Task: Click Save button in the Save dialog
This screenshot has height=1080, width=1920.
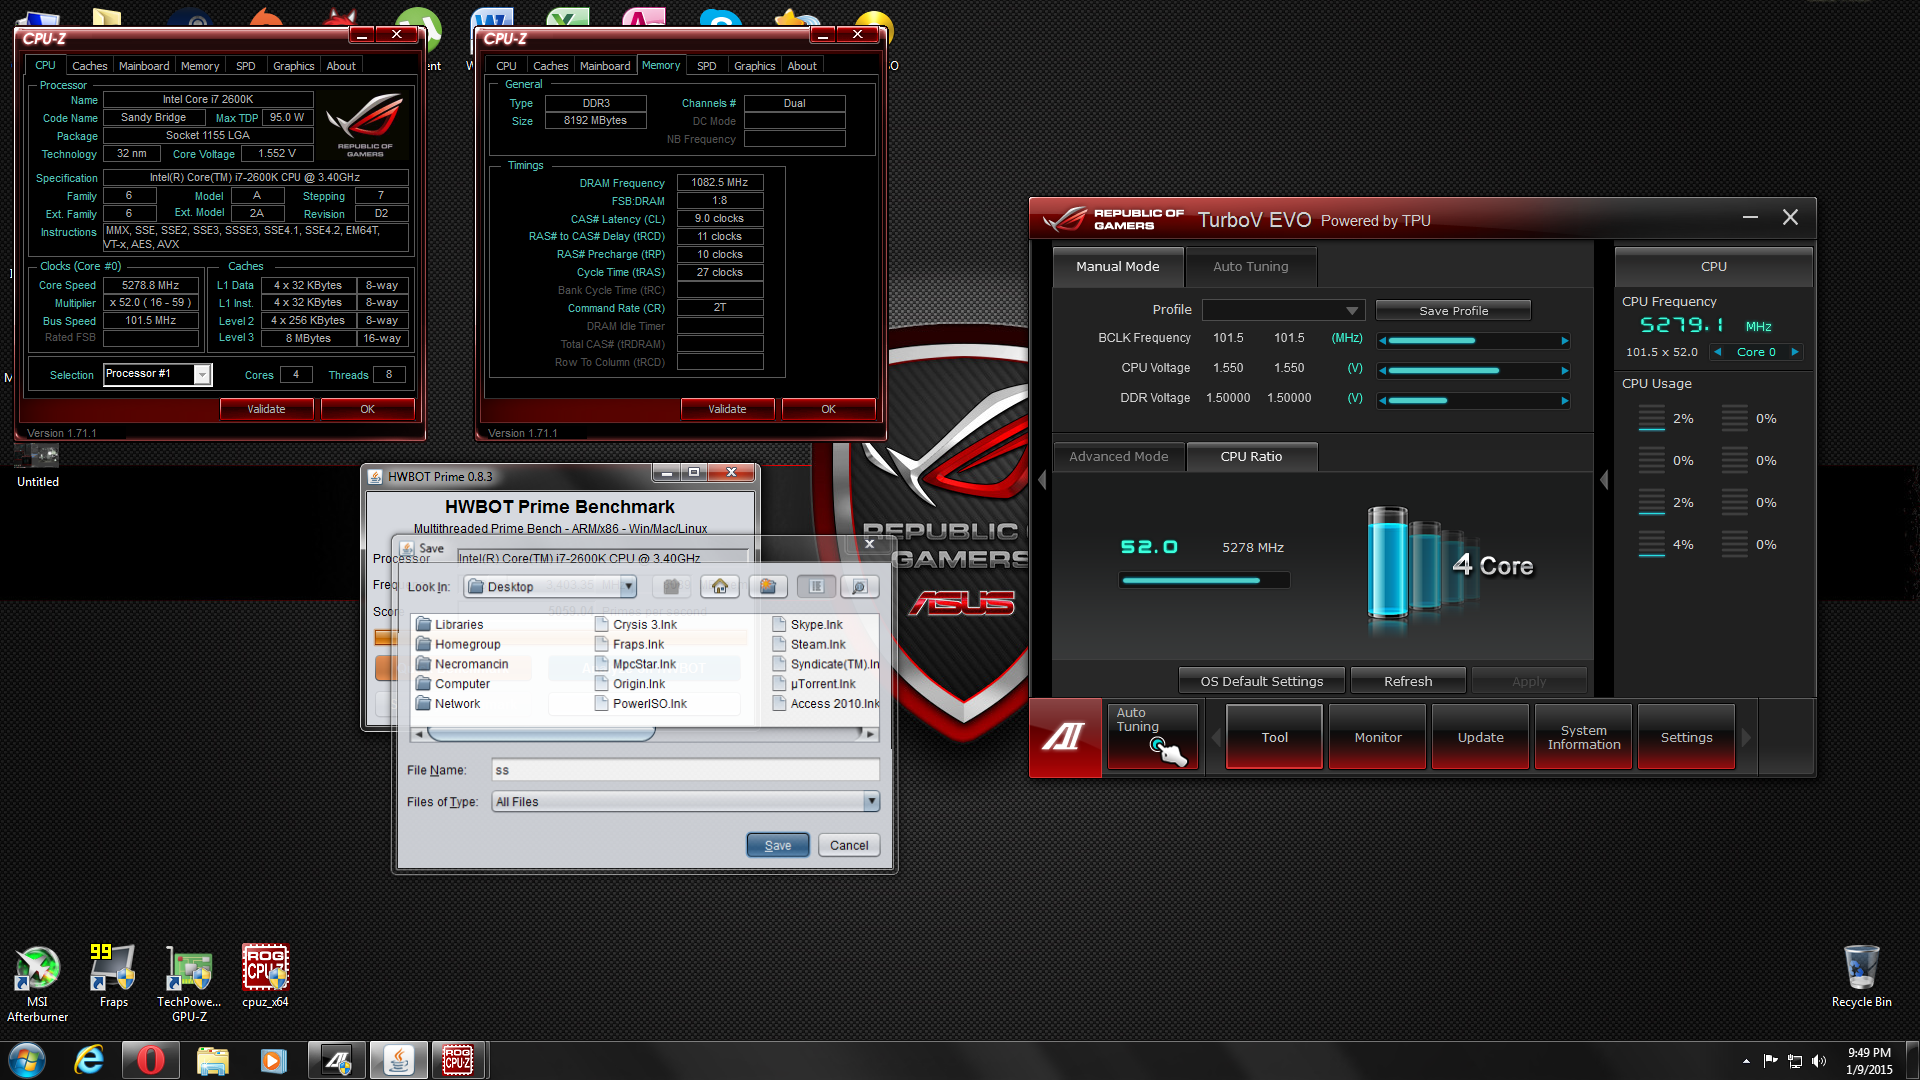Action: coord(778,845)
